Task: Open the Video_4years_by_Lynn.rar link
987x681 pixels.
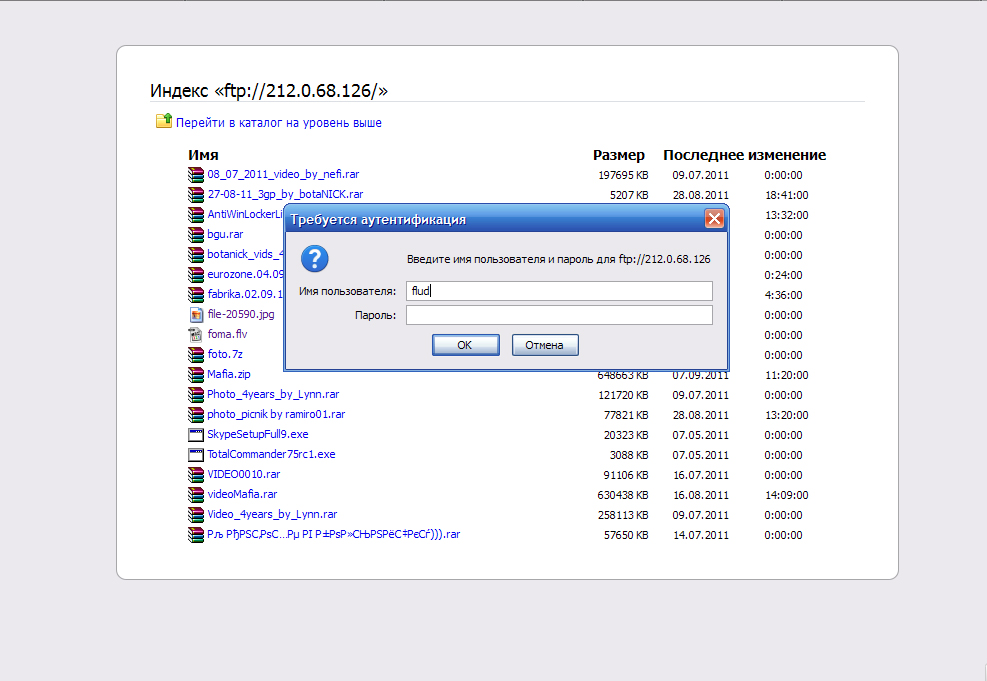Action: (271, 514)
